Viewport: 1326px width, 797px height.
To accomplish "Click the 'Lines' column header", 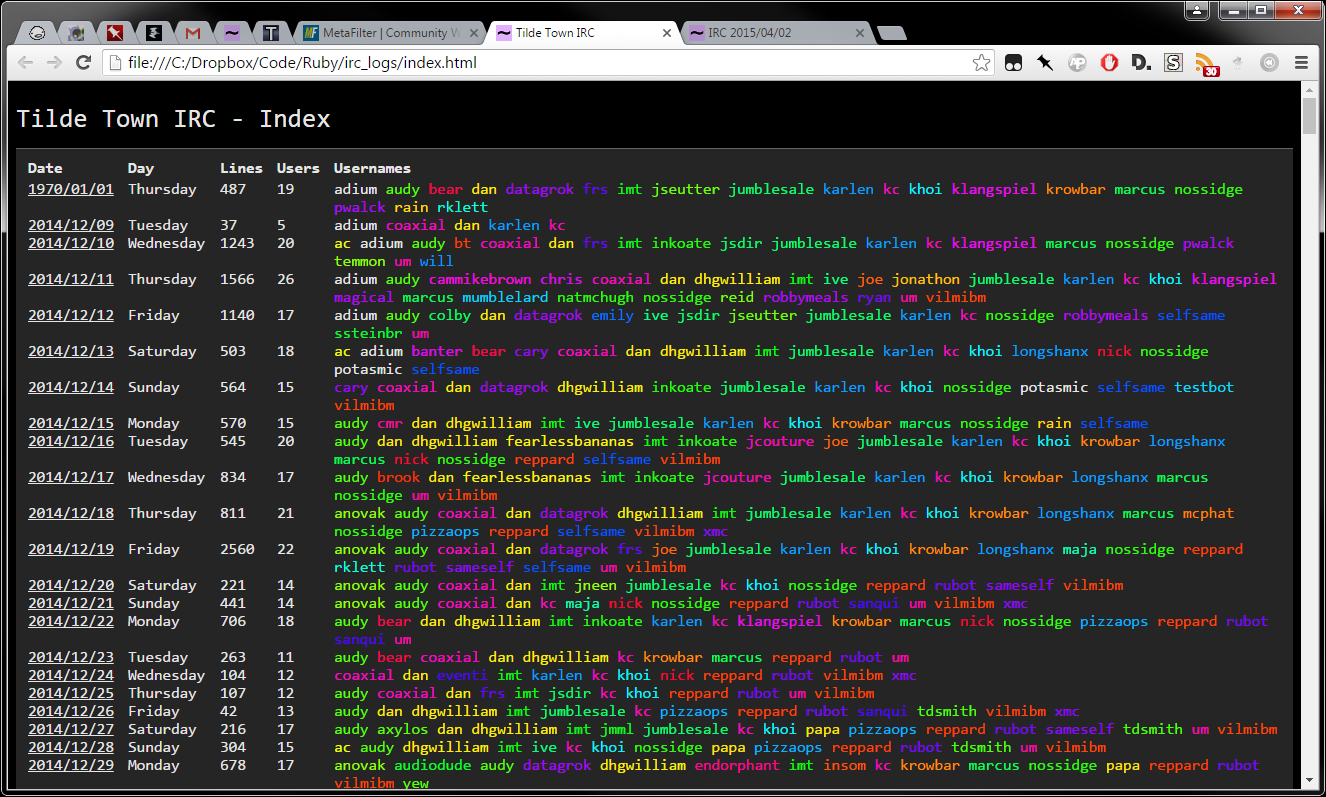I will 241,168.
